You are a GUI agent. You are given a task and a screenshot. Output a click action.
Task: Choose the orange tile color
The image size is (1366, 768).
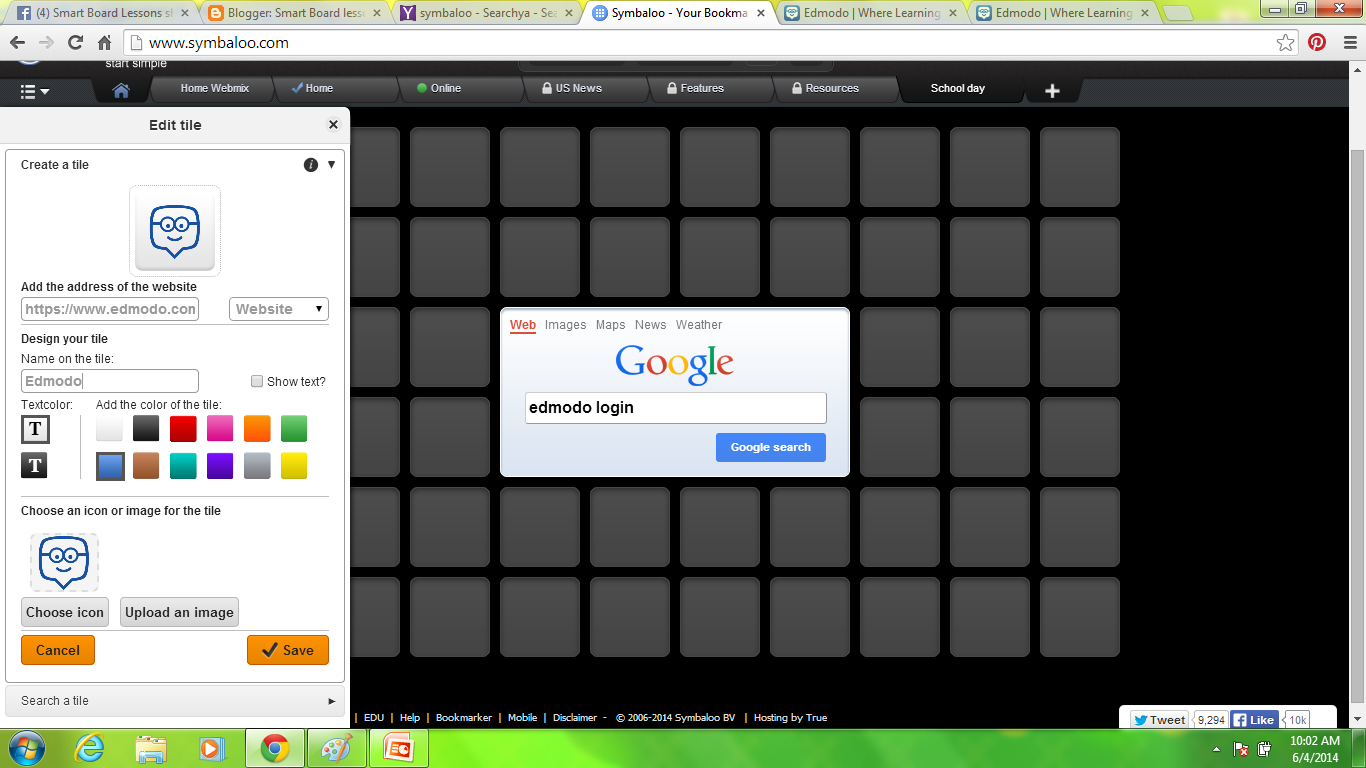[x=257, y=429]
